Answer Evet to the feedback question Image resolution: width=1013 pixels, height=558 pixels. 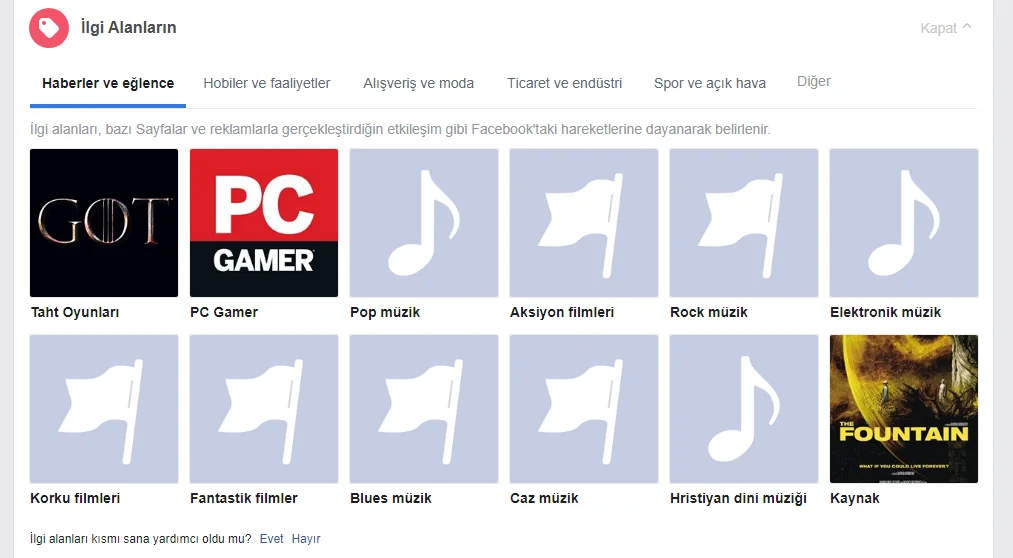pos(271,539)
